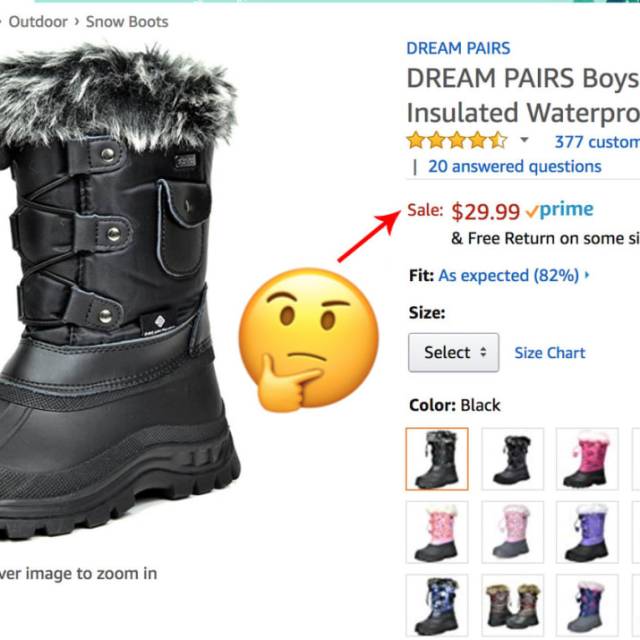Screen dimensions: 640x640
Task: Select the purple boot color swatch
Action: point(587,532)
